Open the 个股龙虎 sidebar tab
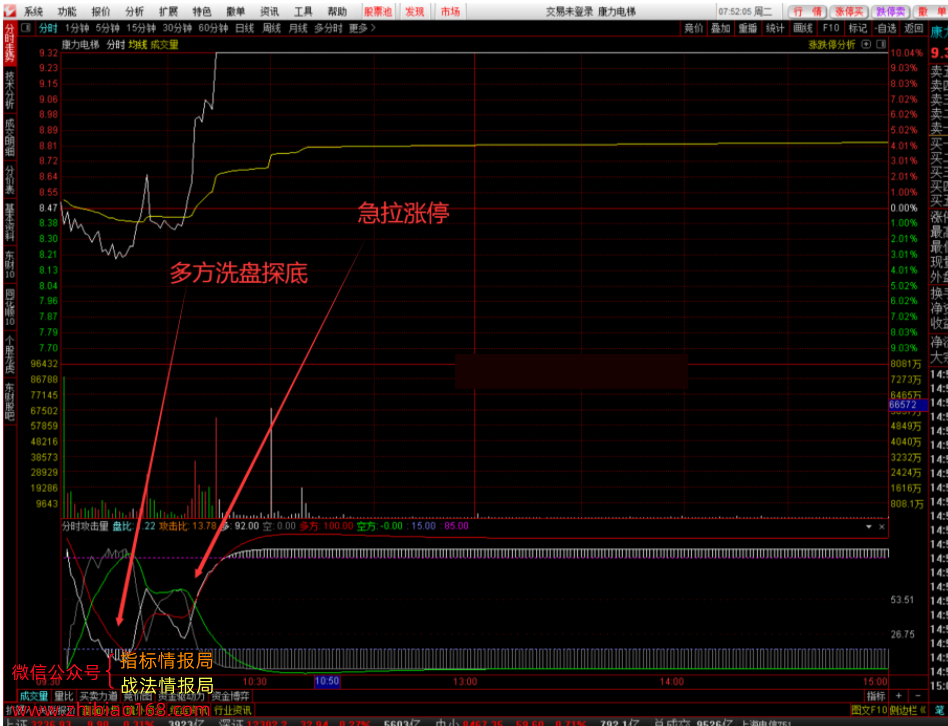Viewport: 948px width, 726px height. coord(10,354)
